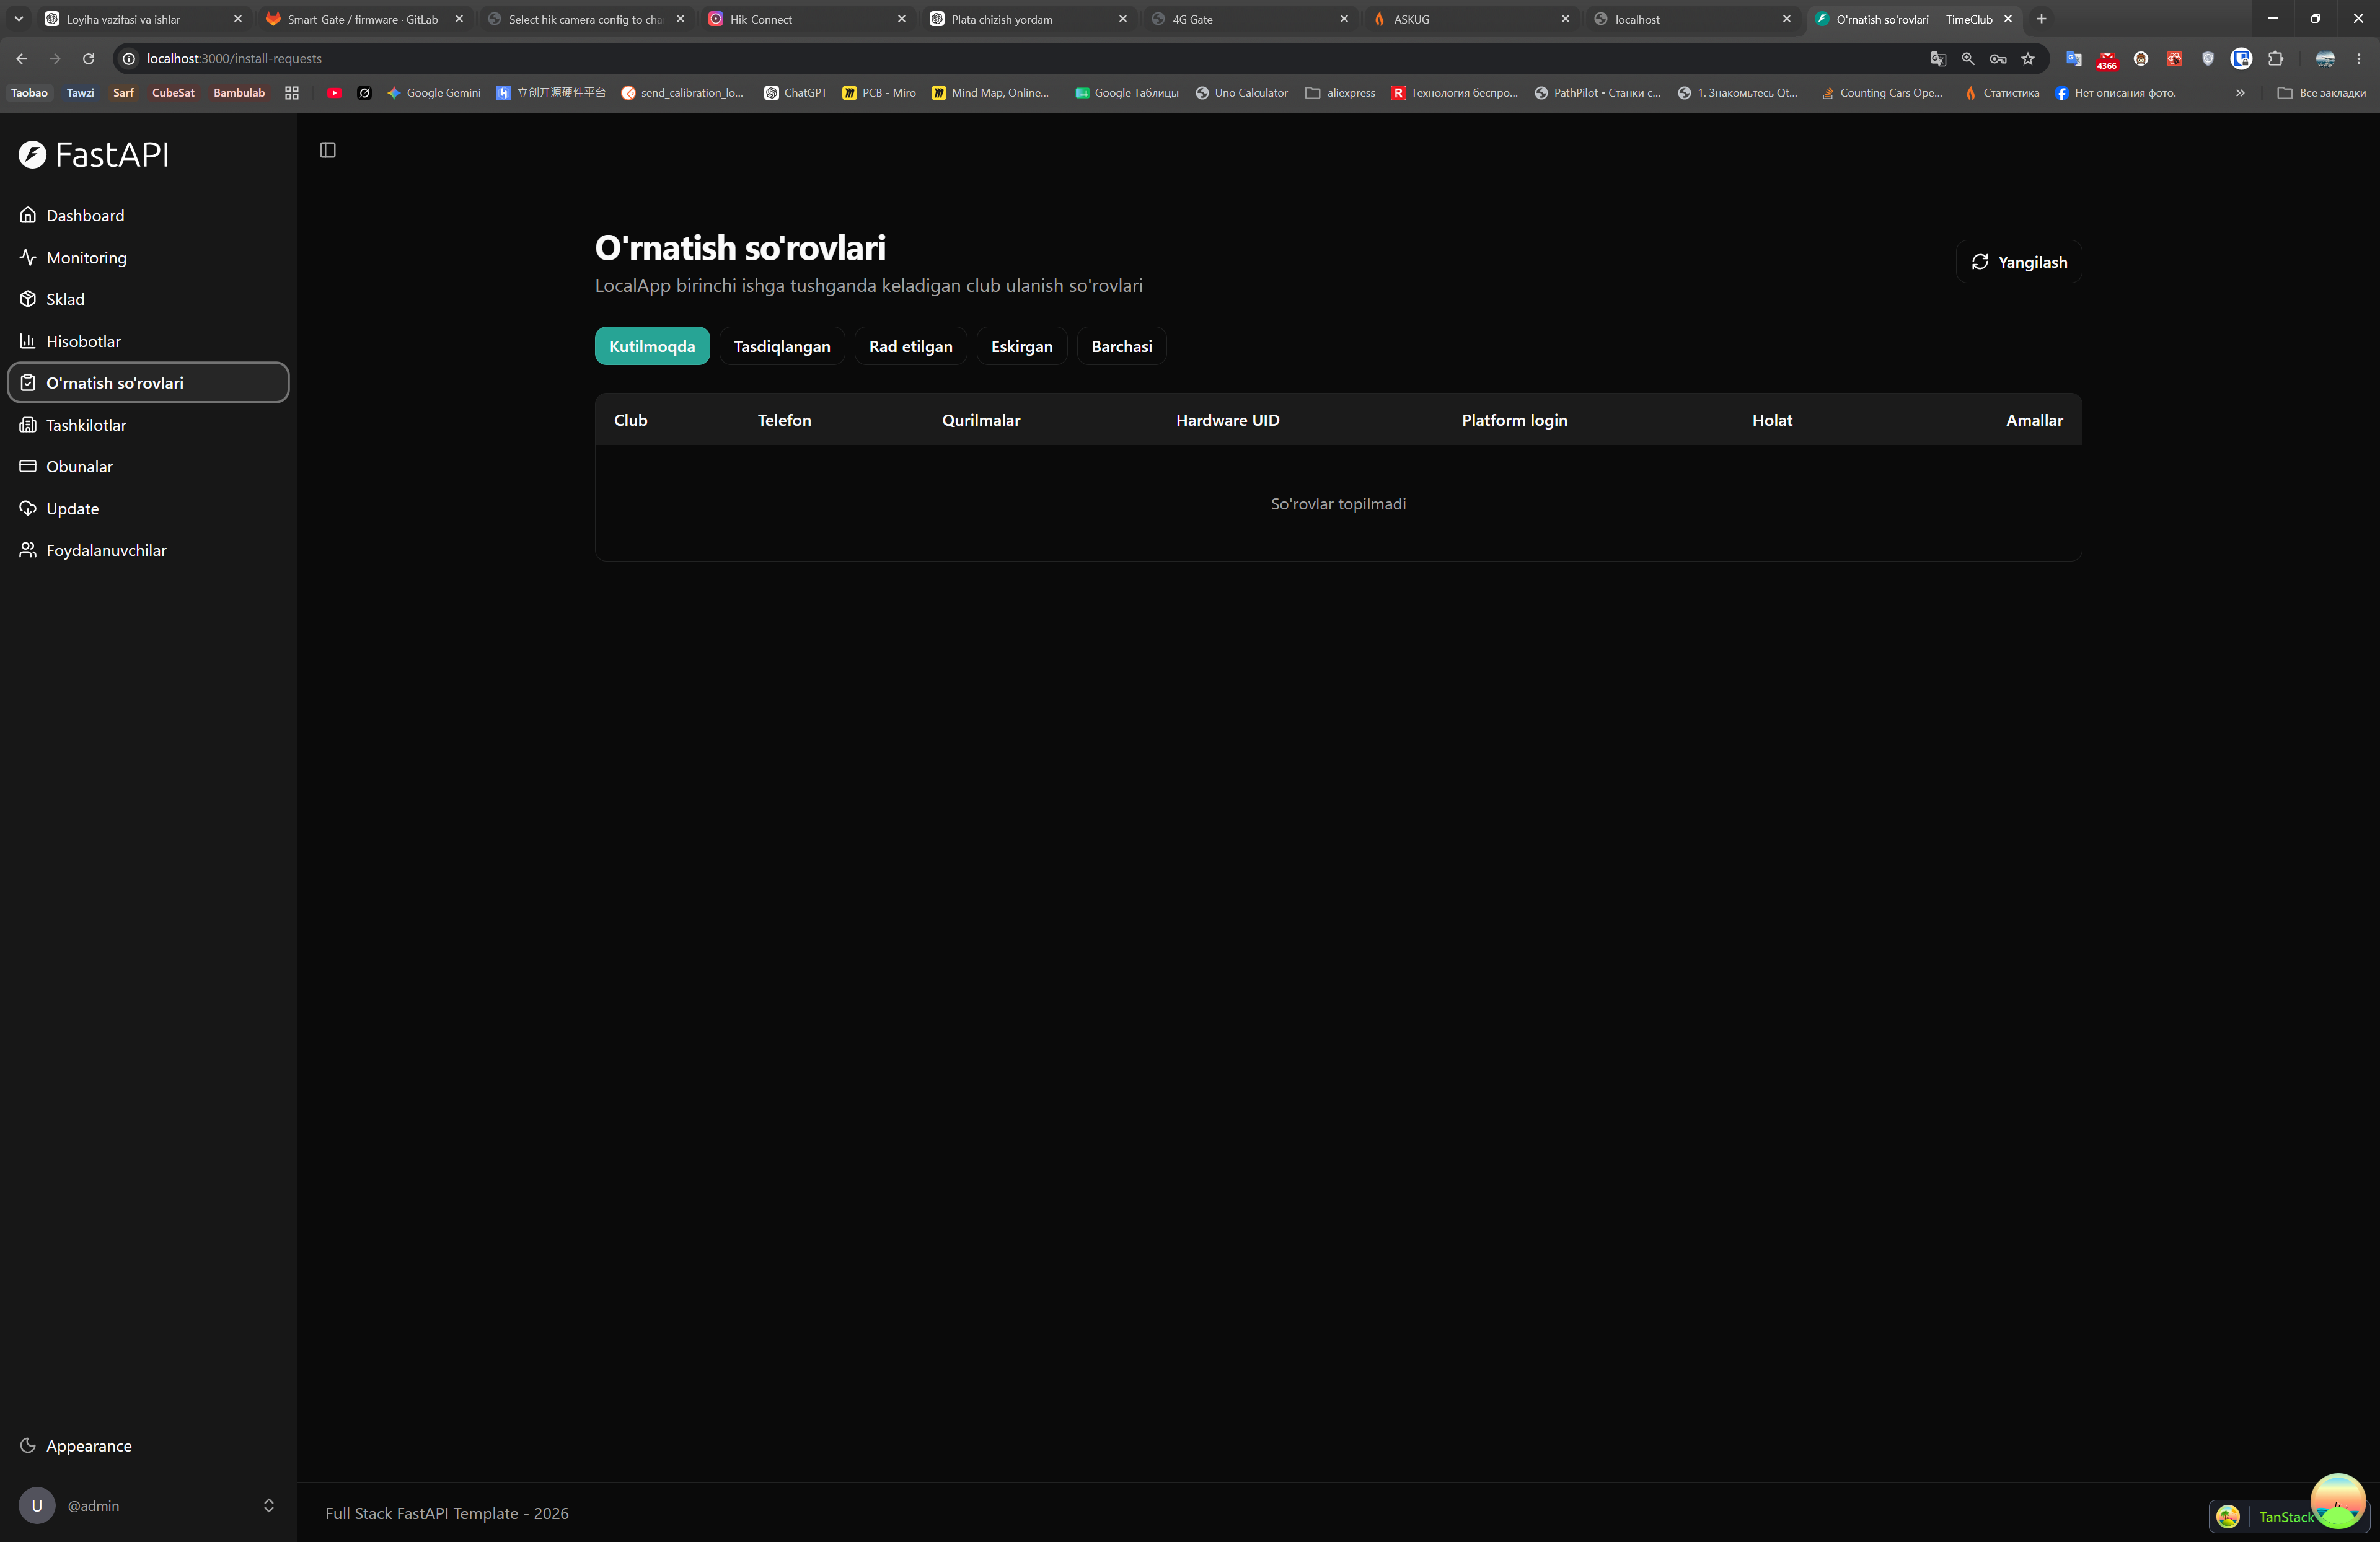Click the browser address bar
The image size is (2380, 1542).
(1020, 59)
